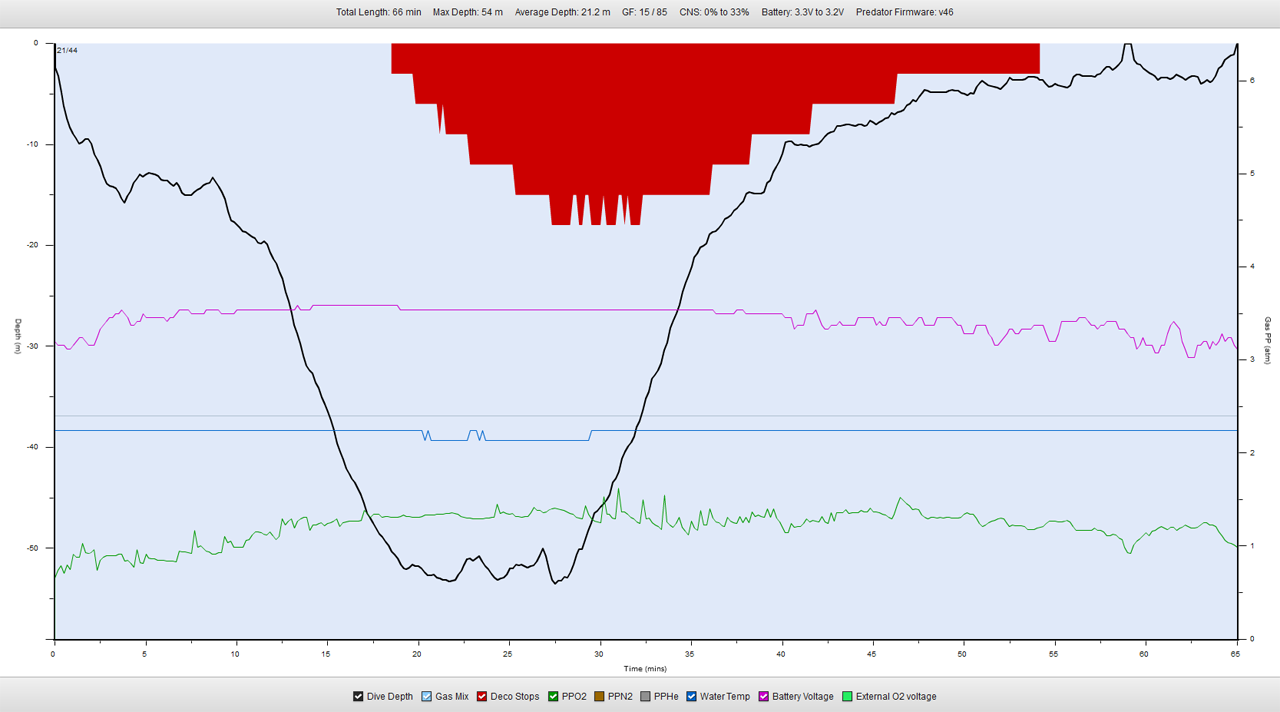
Task: Show the External O2 voltage series
Action: click(847, 697)
